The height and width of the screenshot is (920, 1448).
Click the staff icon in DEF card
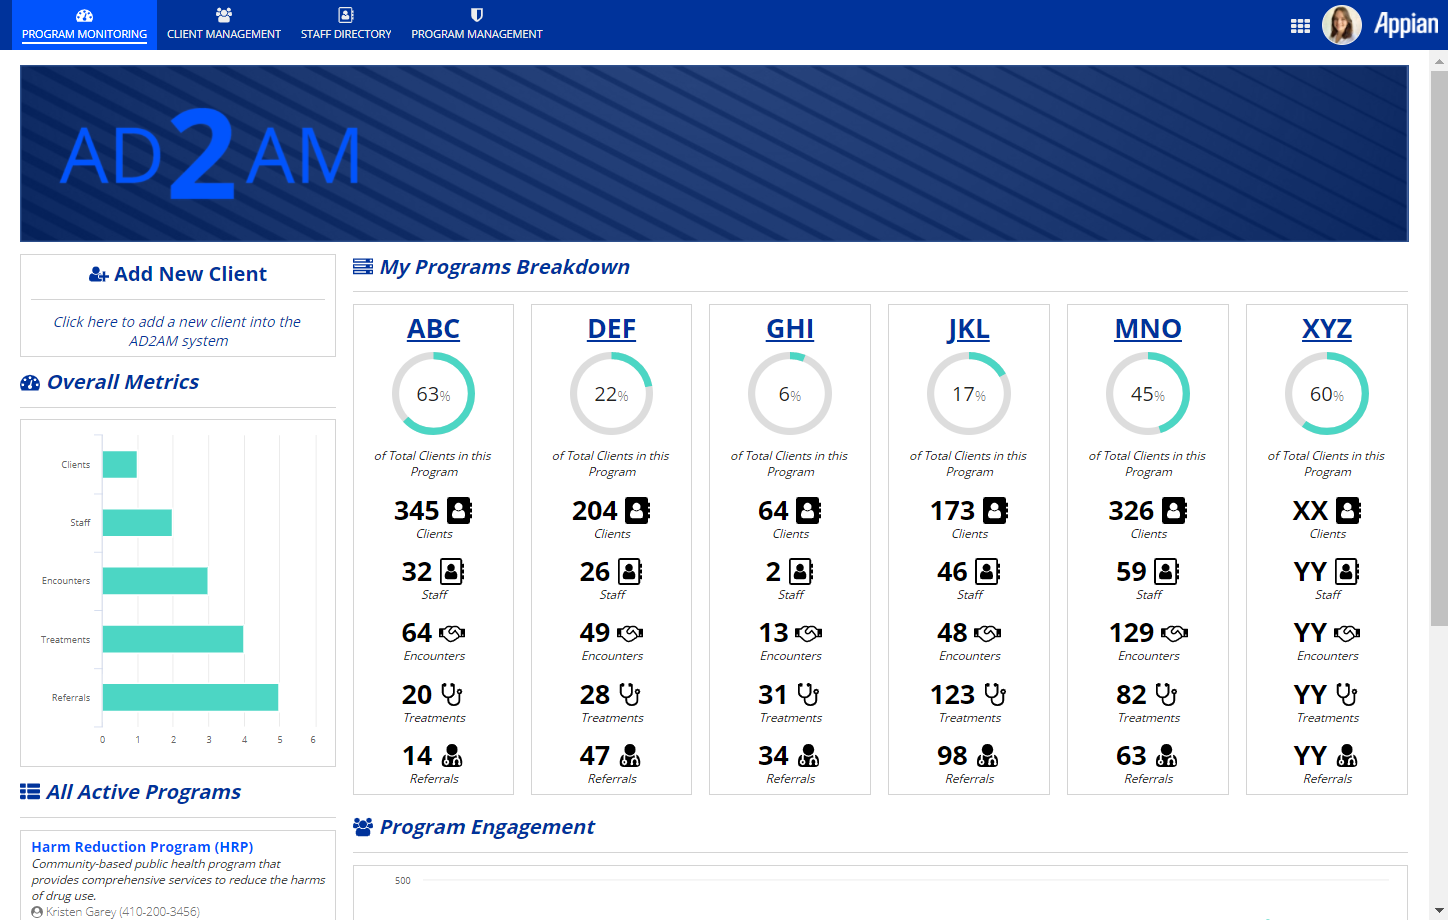(x=630, y=572)
